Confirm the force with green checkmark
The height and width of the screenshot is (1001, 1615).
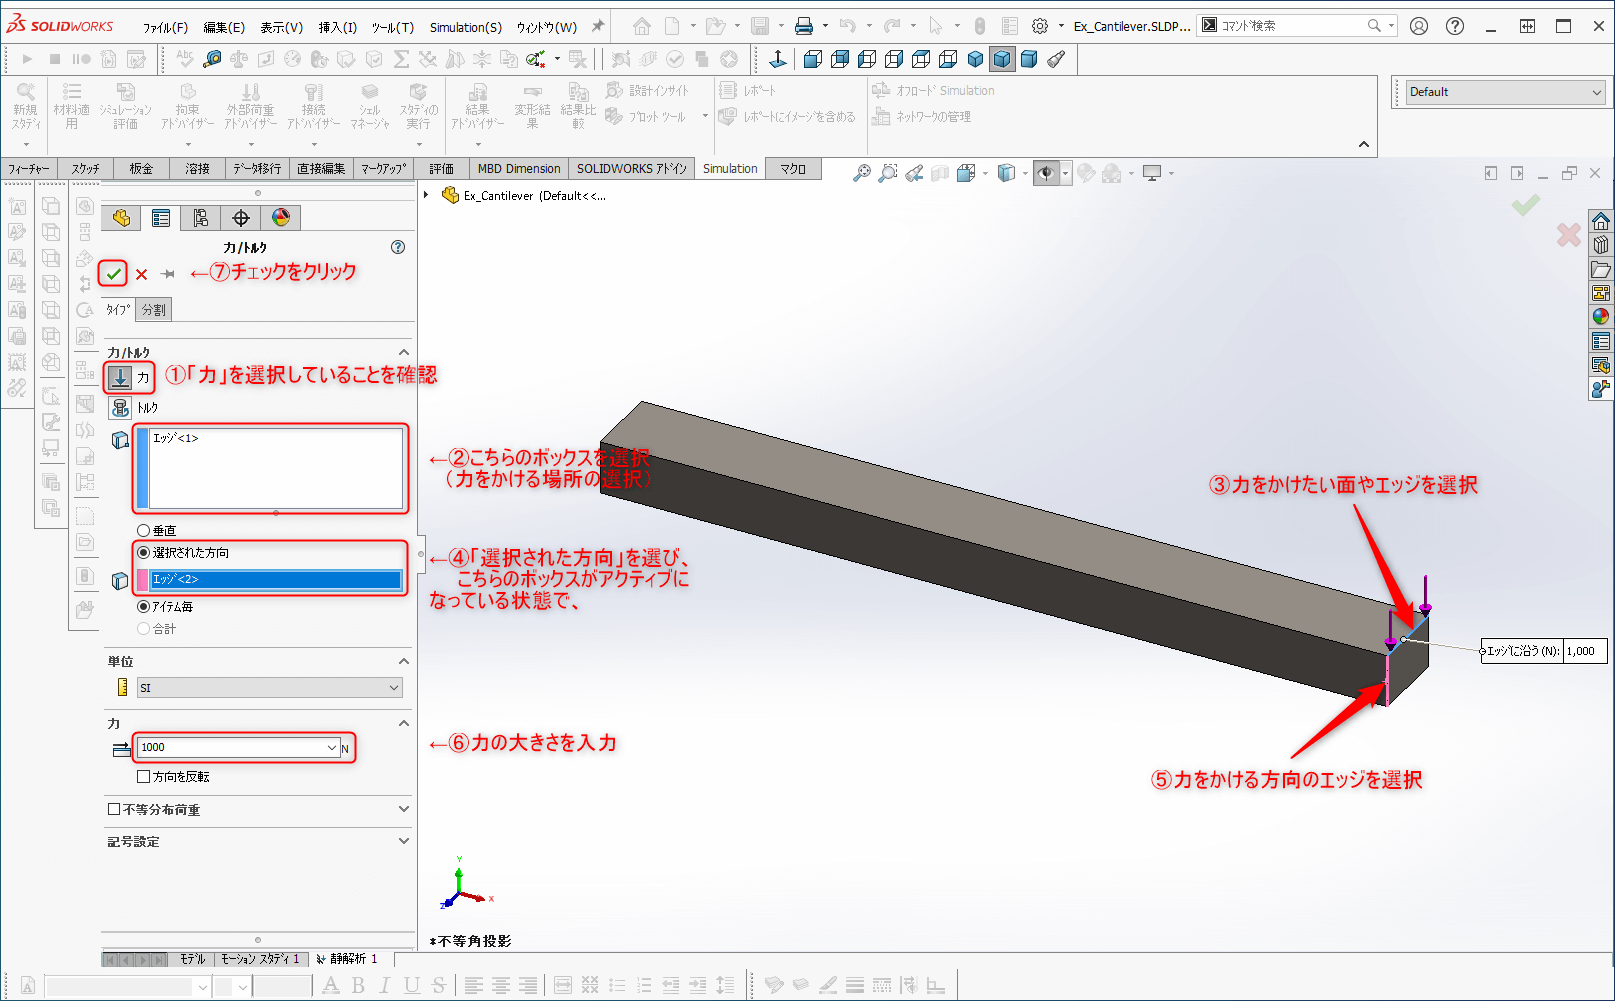[x=112, y=273]
